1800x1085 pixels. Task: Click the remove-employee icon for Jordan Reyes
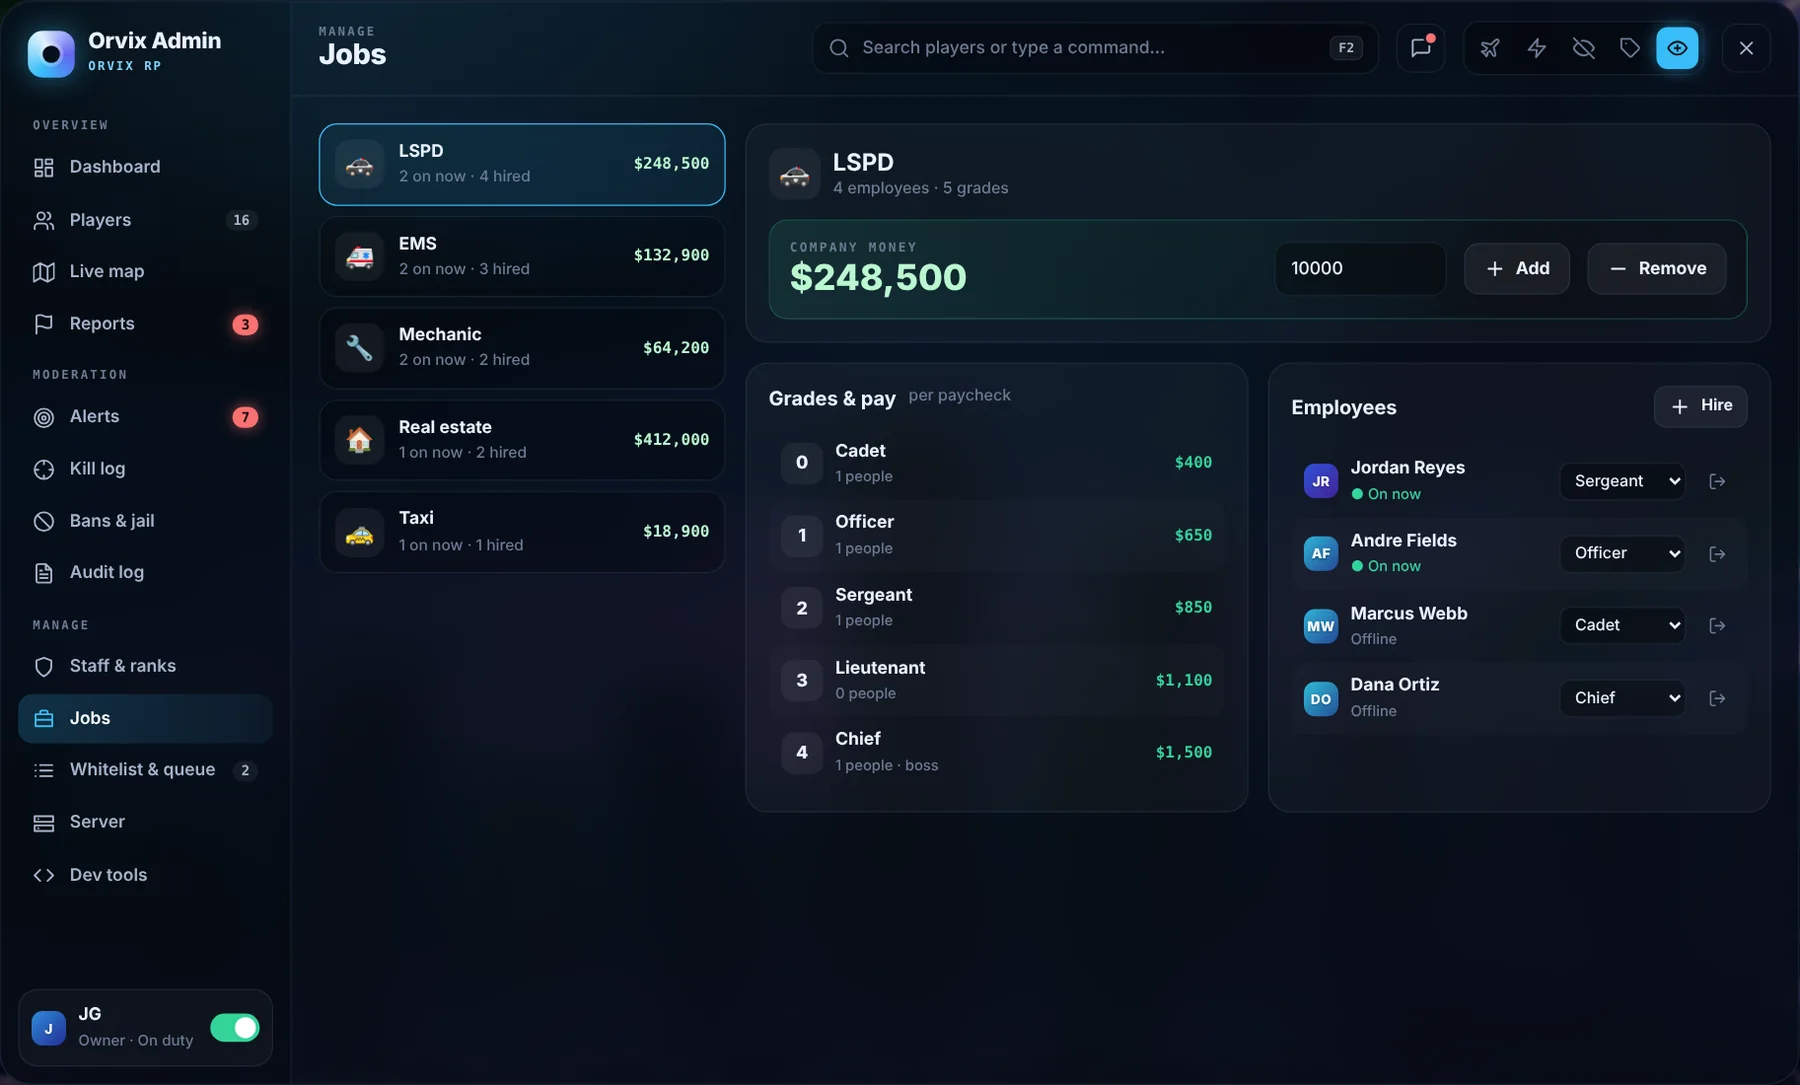[1717, 481]
